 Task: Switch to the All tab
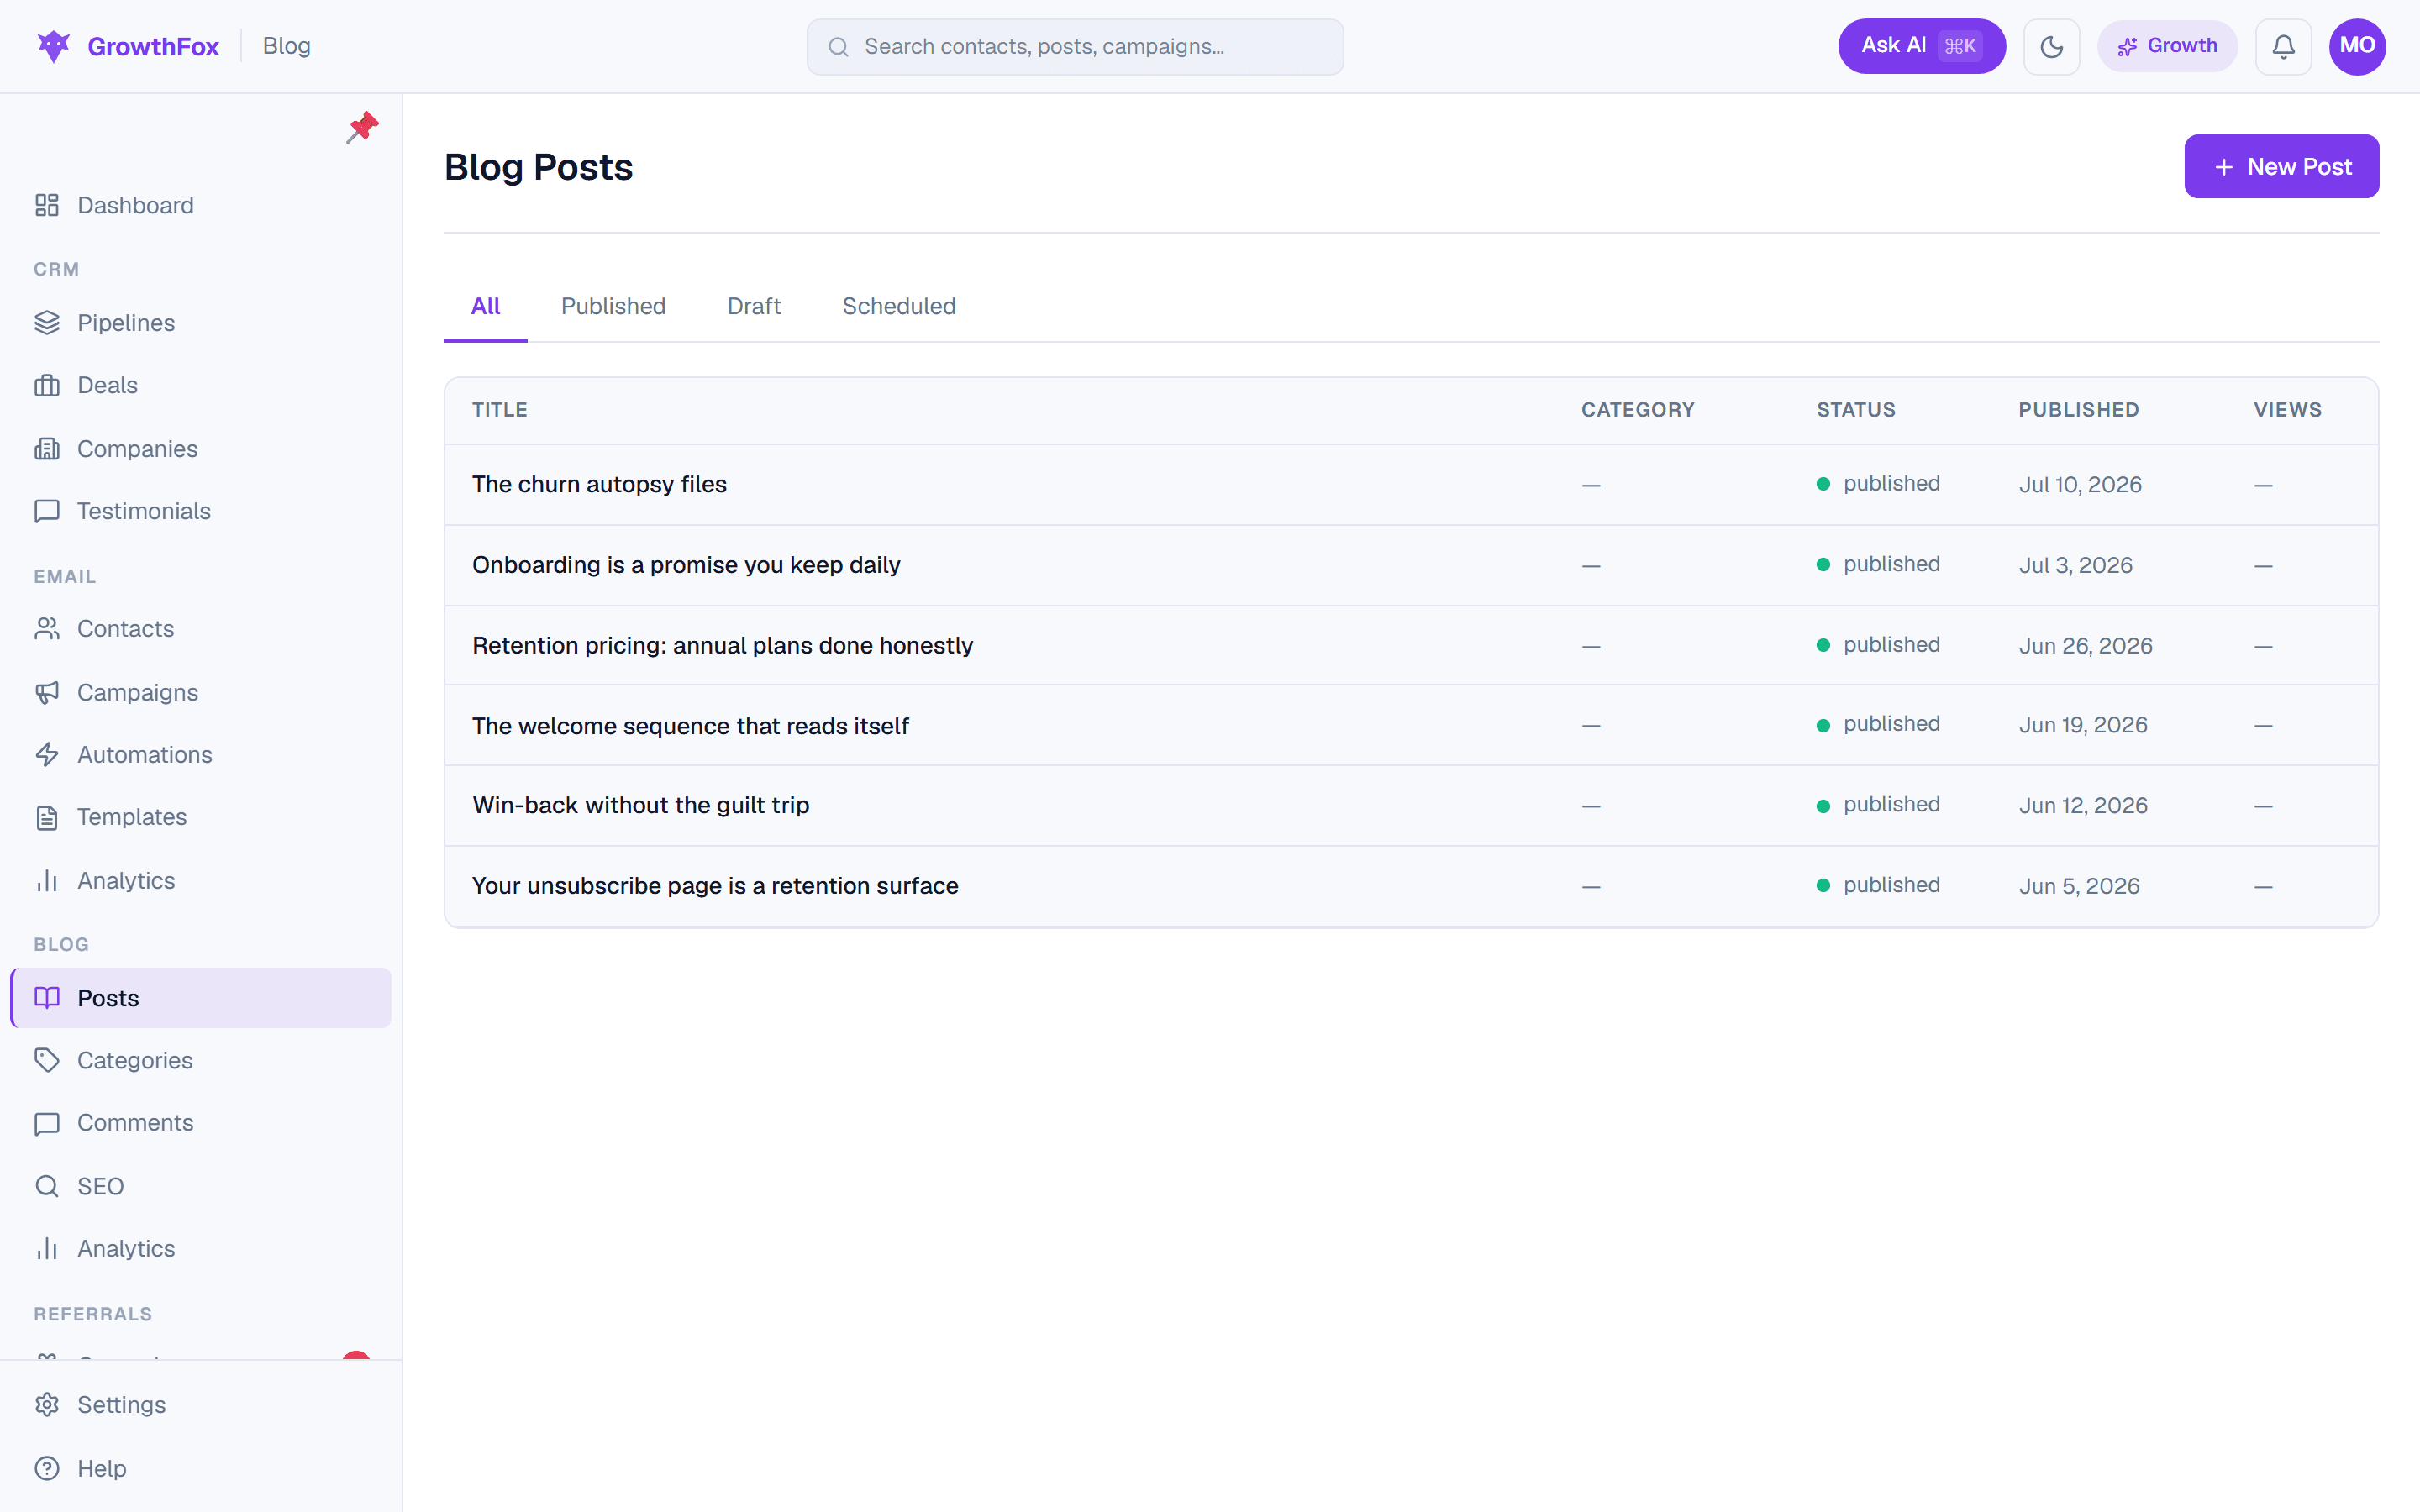pos(485,306)
